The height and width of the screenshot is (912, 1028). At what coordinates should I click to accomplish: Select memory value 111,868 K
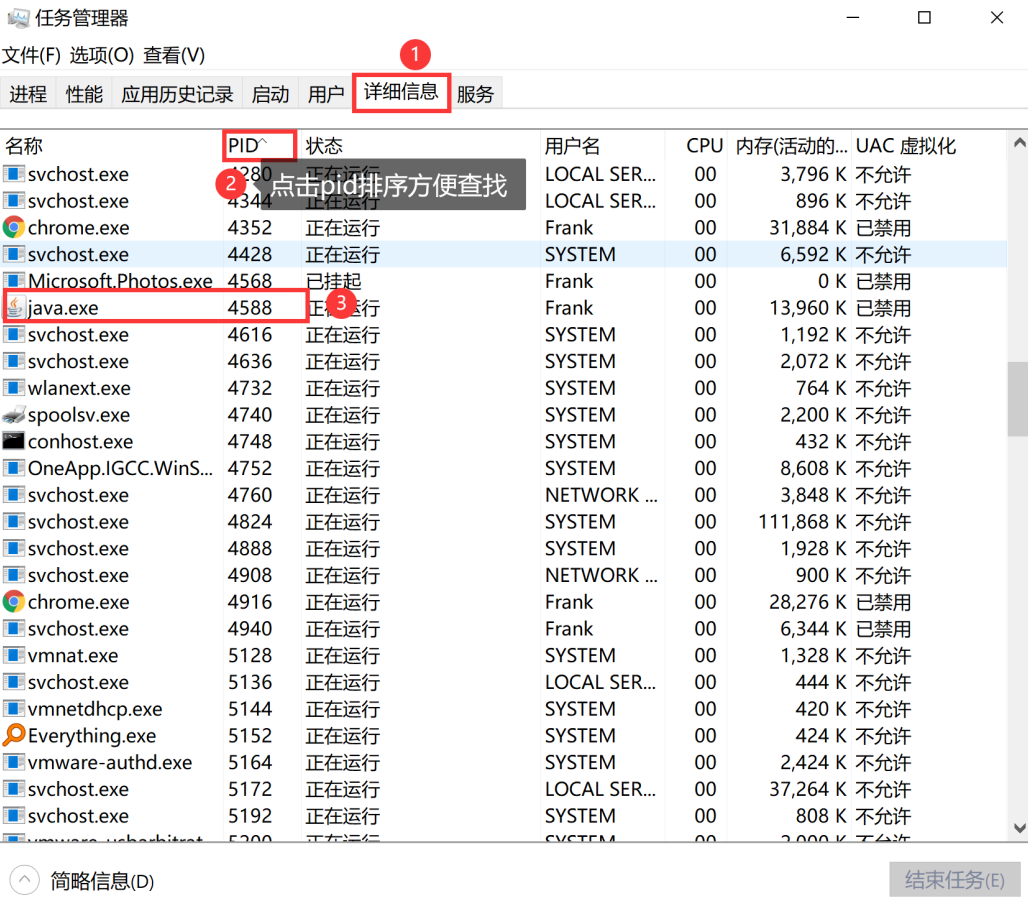802,522
